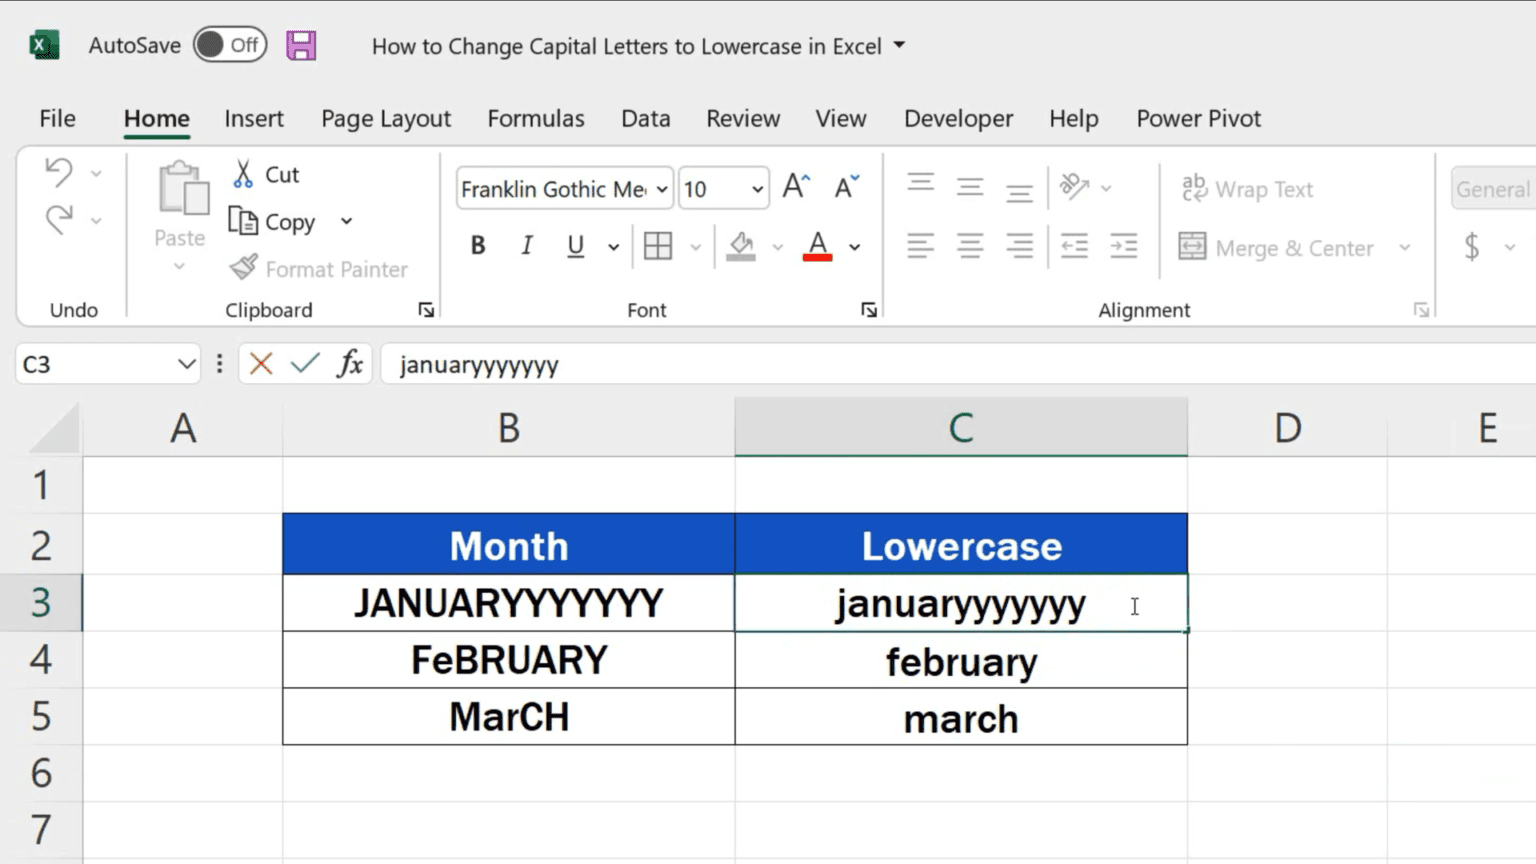Toggle AutoSave on
The width and height of the screenshot is (1536, 864).
(x=229, y=44)
